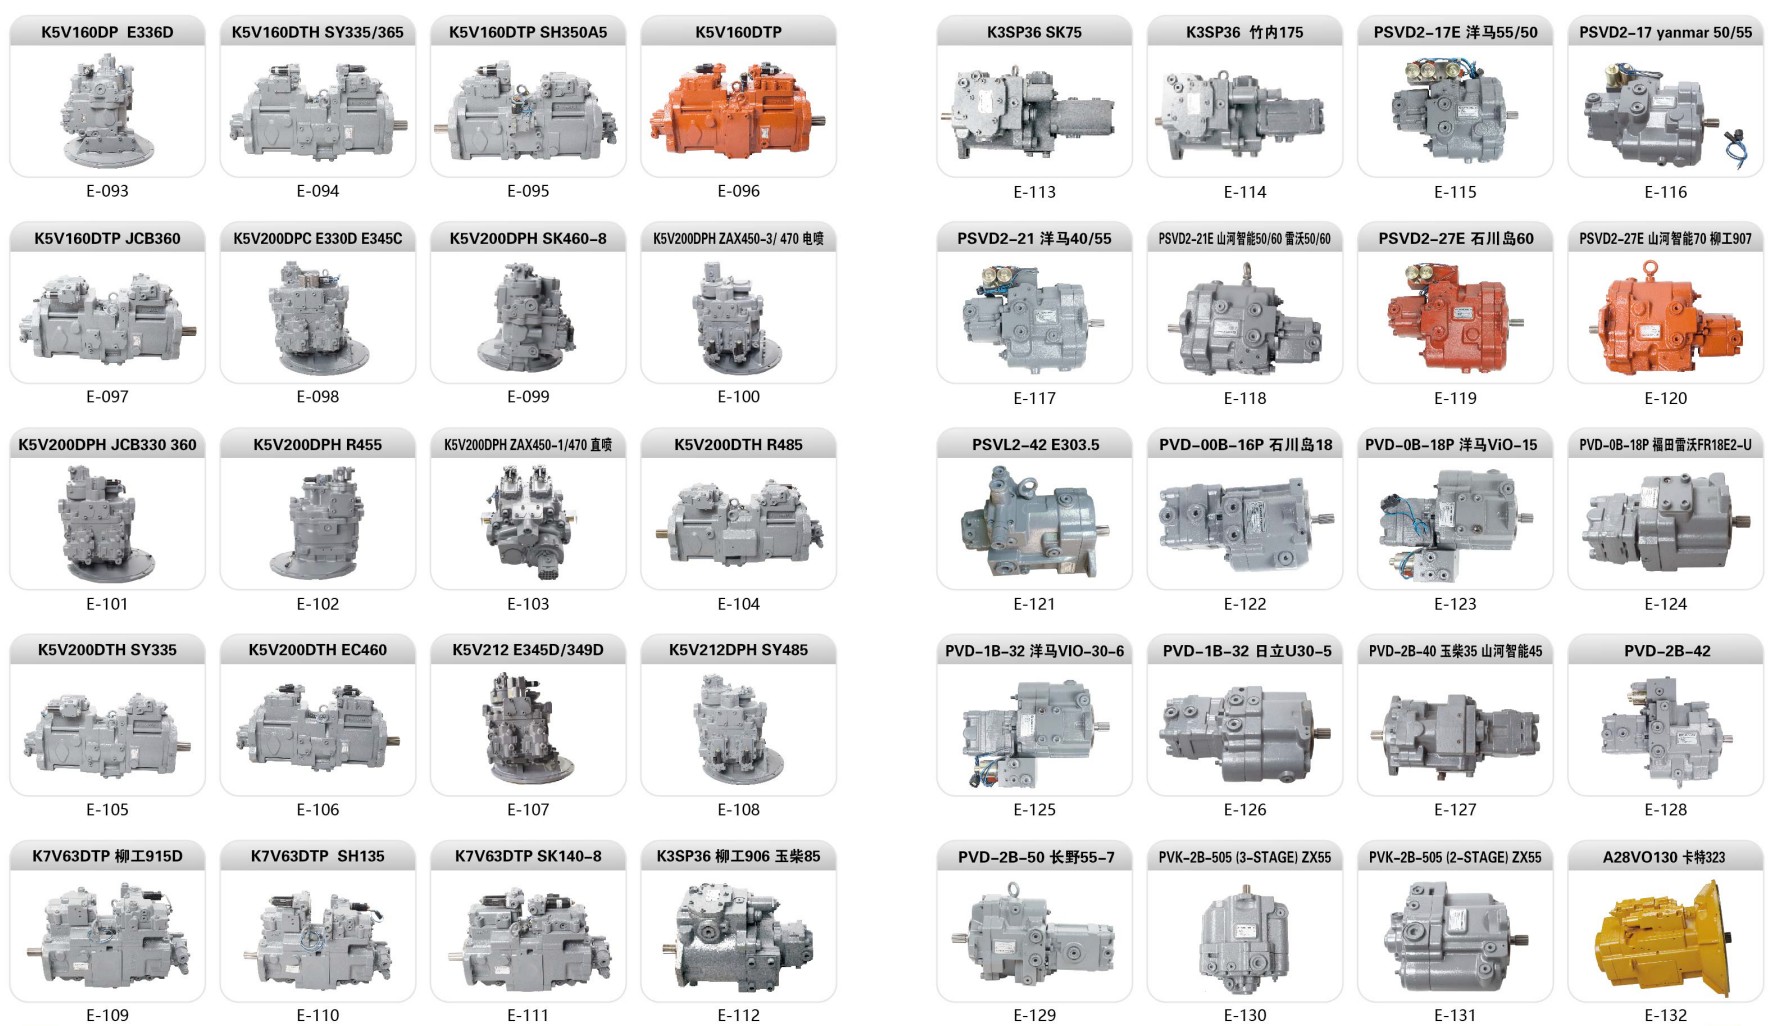The width and height of the screenshot is (1777, 1026).
Task: Click the PVD-2B-42 header label
Action: tap(1669, 651)
